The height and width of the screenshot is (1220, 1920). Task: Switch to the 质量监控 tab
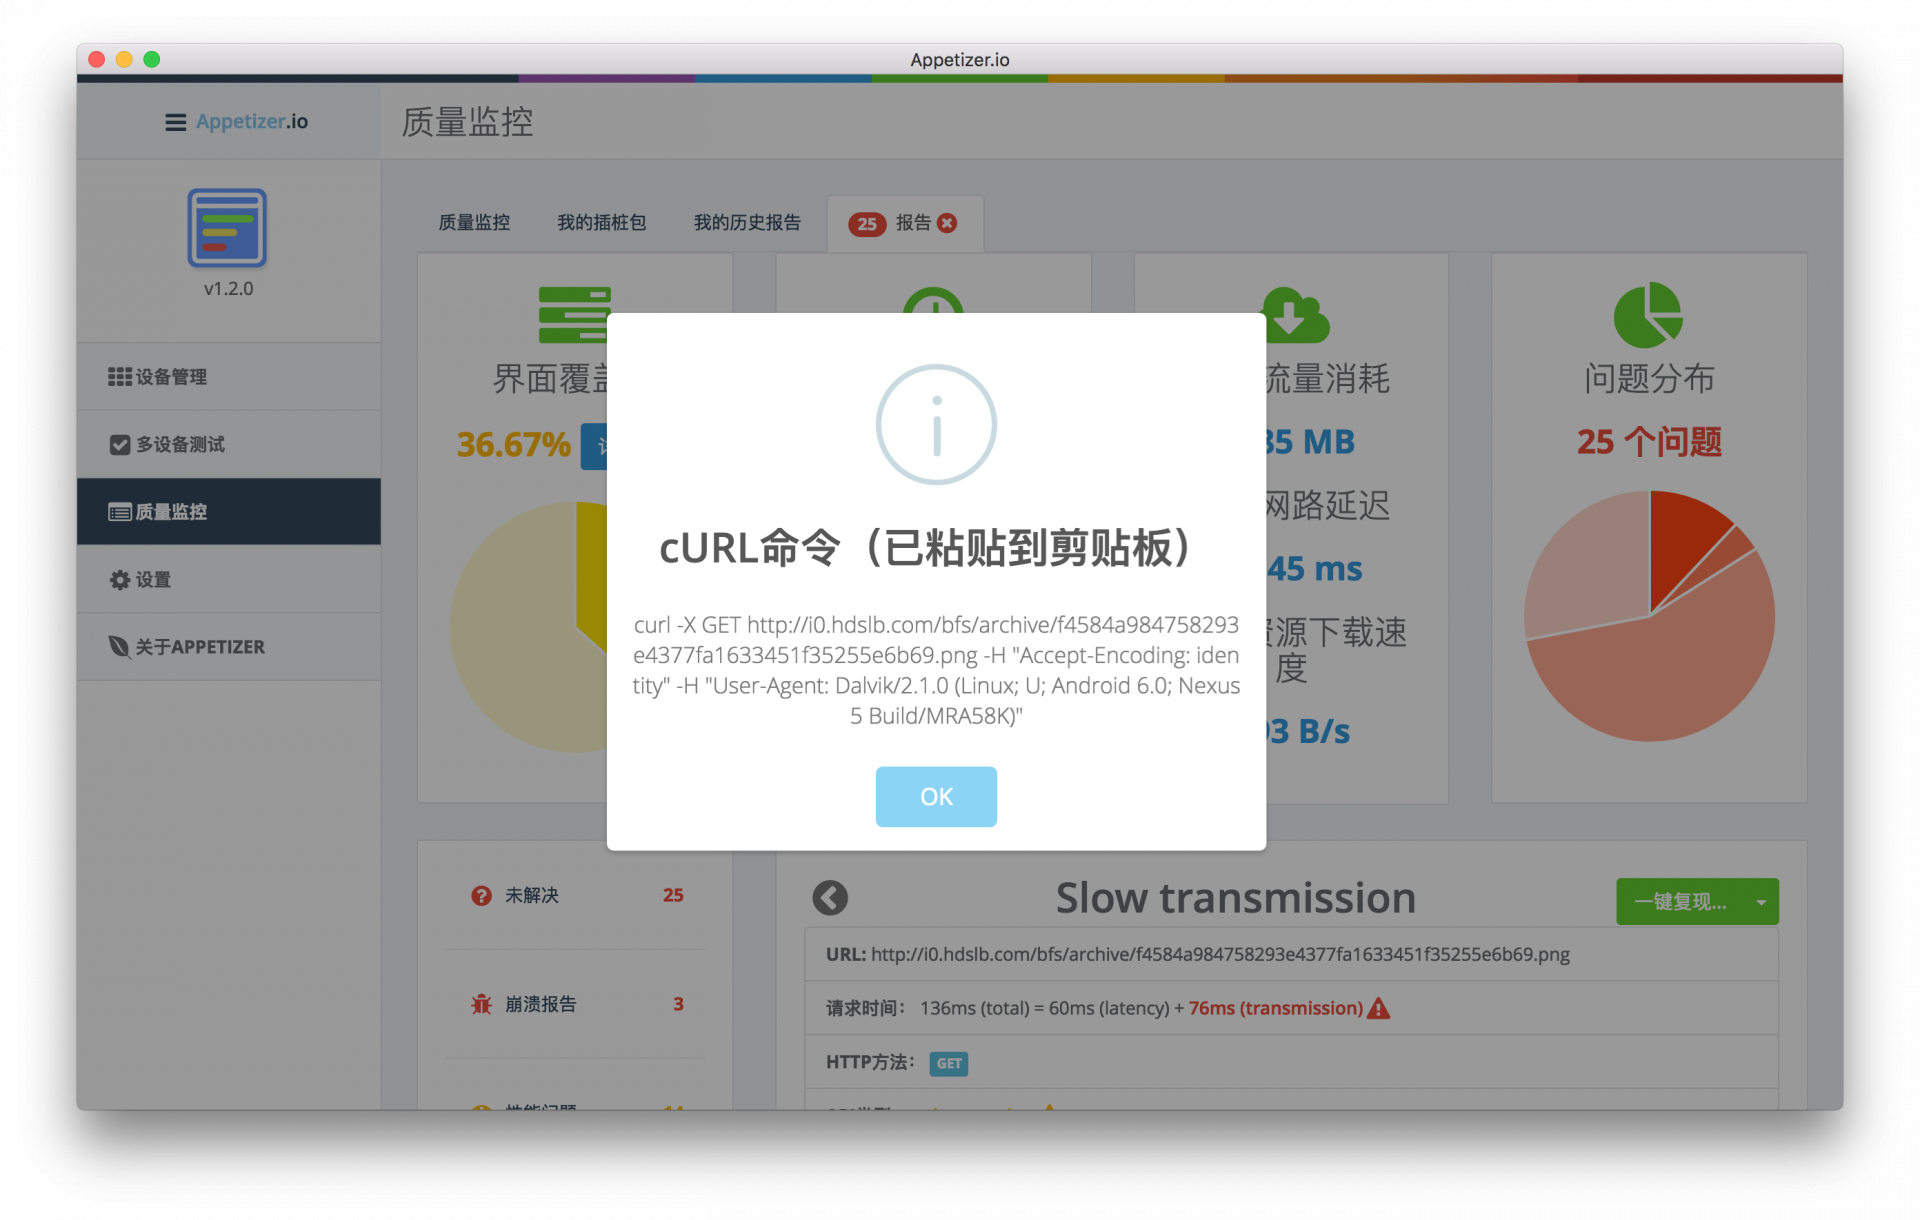click(474, 222)
